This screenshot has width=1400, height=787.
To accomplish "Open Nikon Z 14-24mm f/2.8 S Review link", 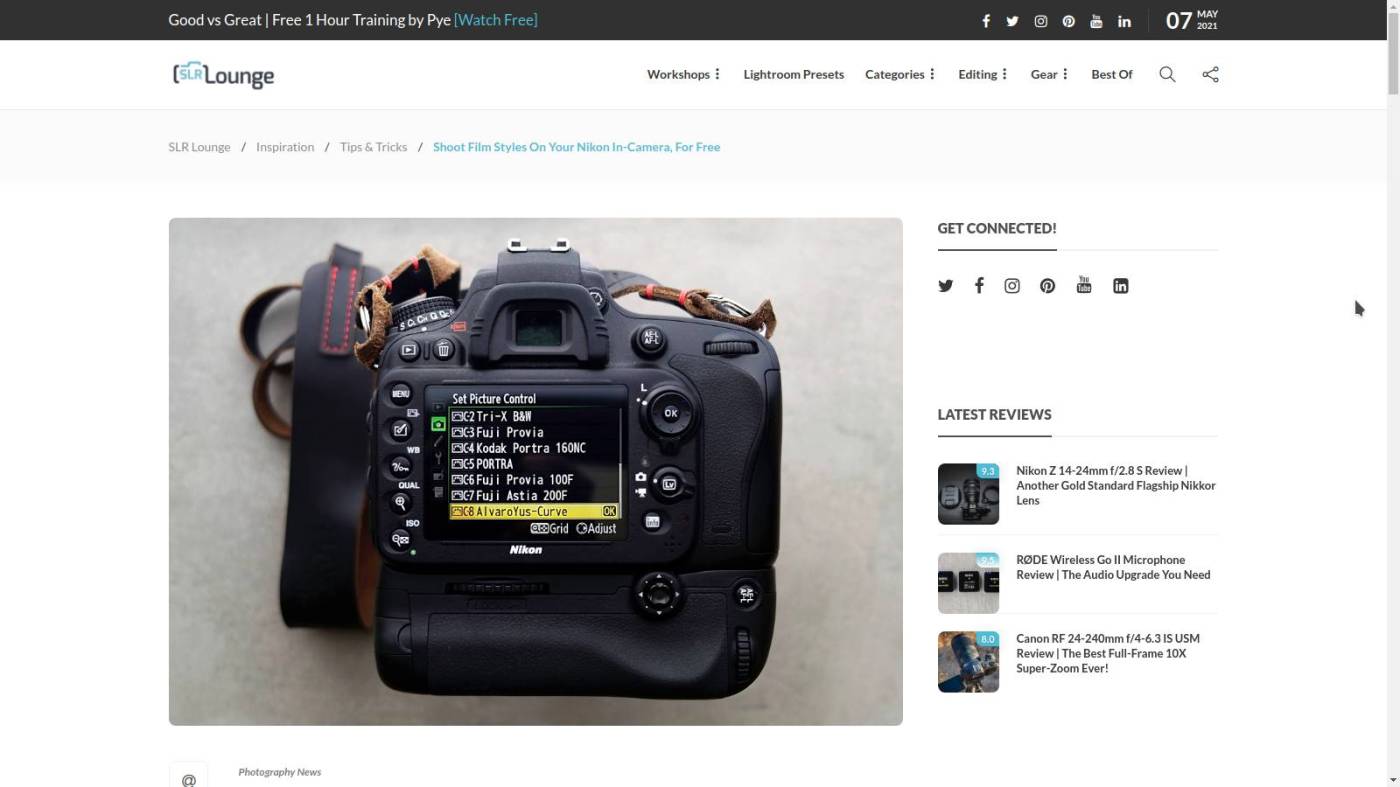I will (x=1116, y=485).
